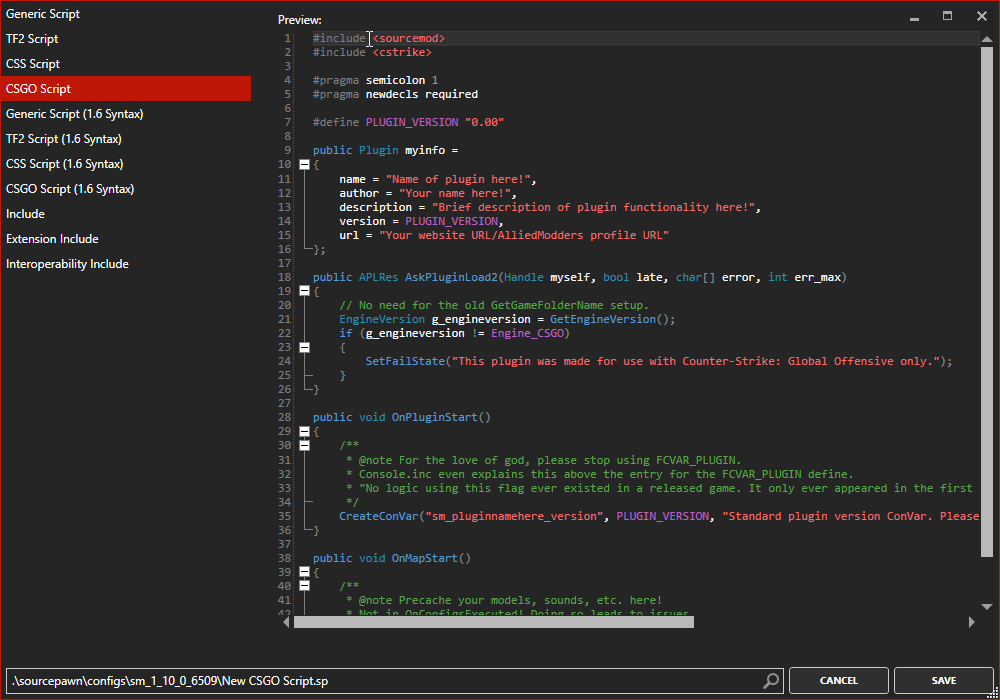Click the vertical scrollbar up arrow
This screenshot has height=700, width=1000.
coord(987,39)
